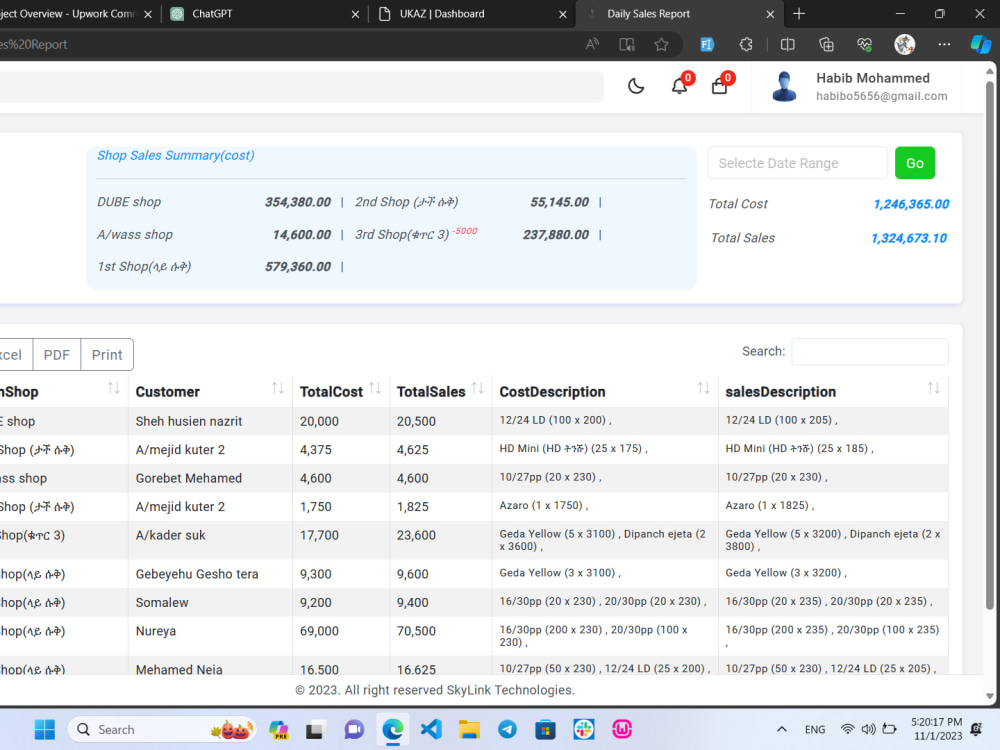Show hidden system tray icons
The height and width of the screenshot is (750, 1000).
781,730
